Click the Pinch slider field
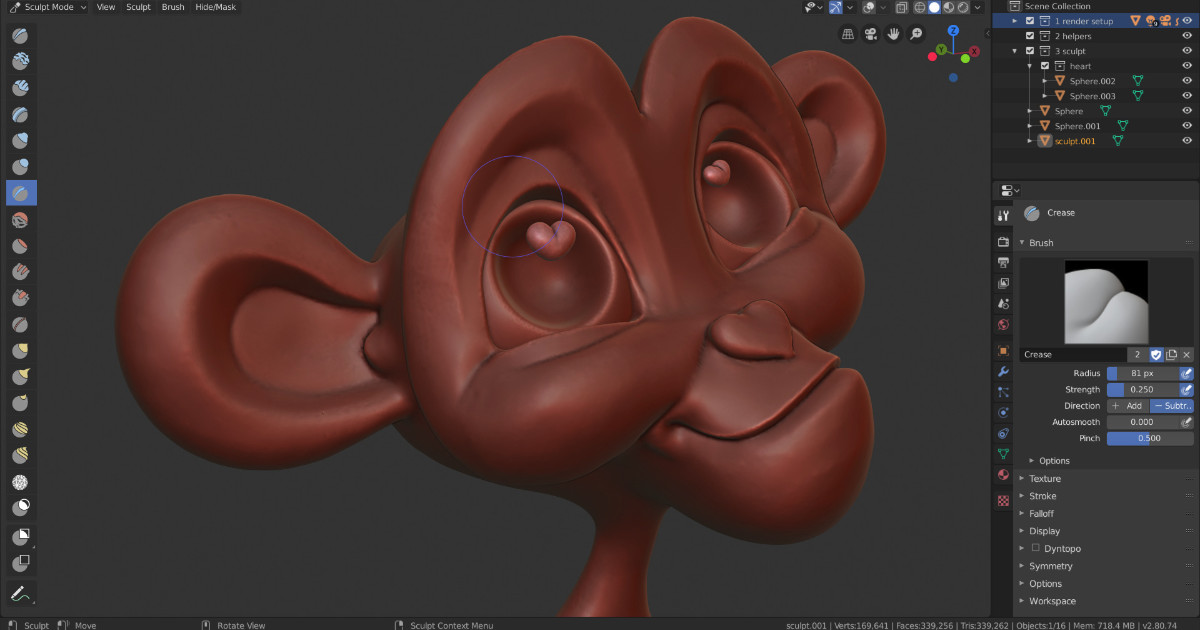The width and height of the screenshot is (1200, 630). (1150, 438)
